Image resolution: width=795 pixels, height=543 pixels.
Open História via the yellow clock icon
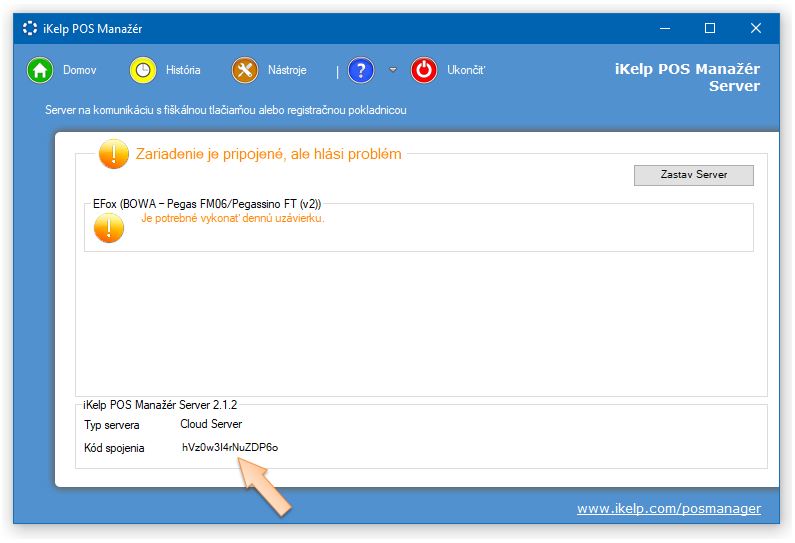click(144, 71)
